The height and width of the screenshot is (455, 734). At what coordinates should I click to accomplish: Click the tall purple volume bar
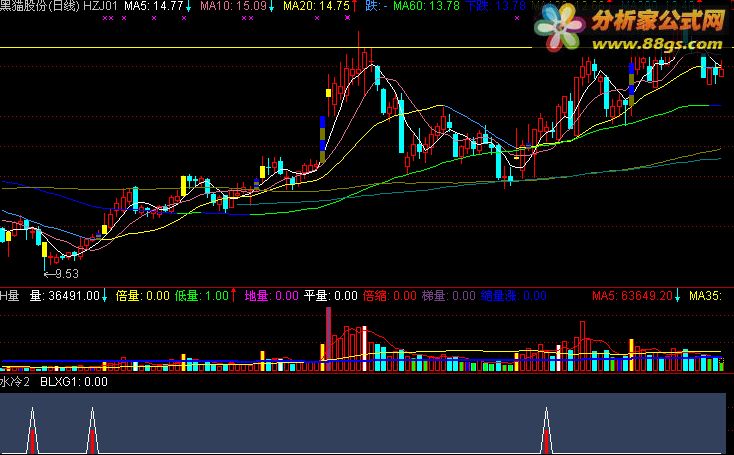click(329, 339)
